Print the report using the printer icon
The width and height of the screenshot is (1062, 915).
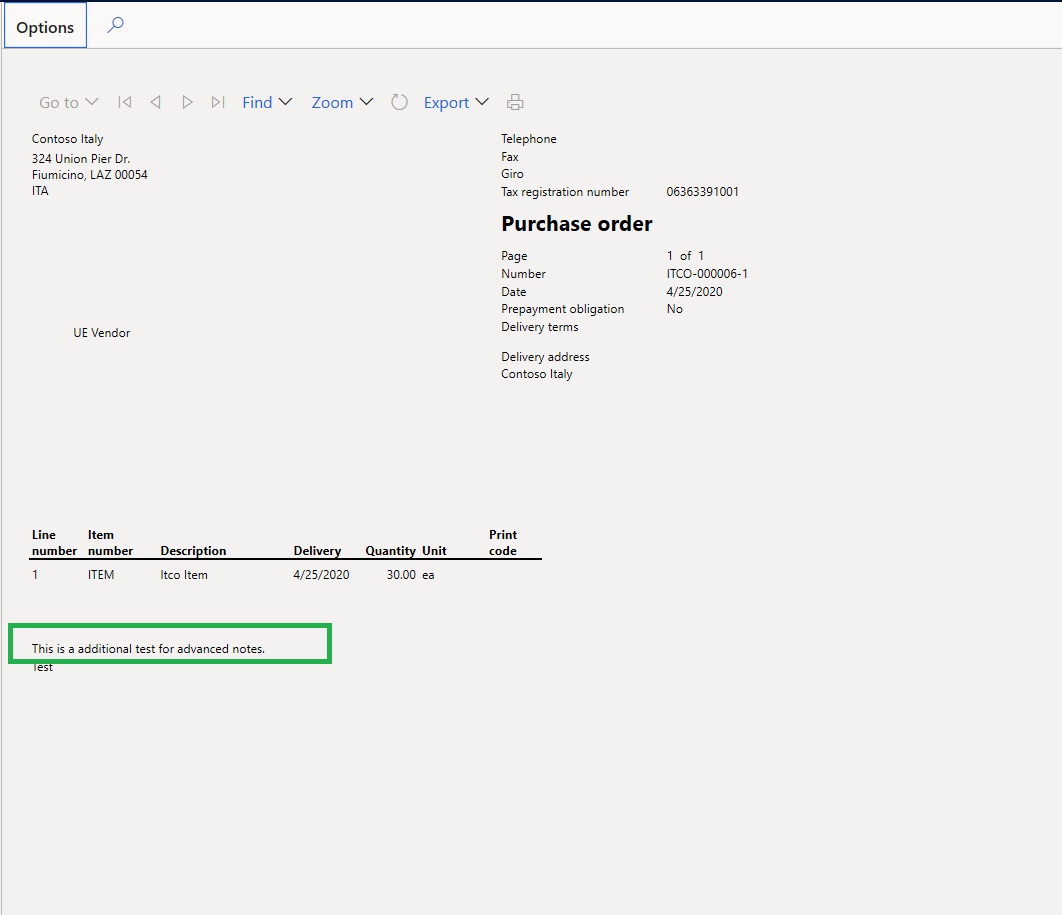pos(515,102)
